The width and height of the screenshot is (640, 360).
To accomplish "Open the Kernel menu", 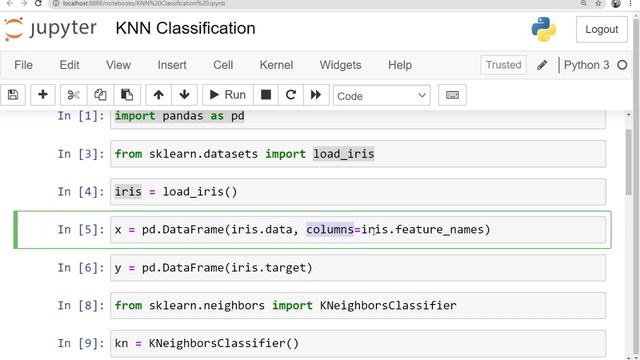I will coord(276,65).
